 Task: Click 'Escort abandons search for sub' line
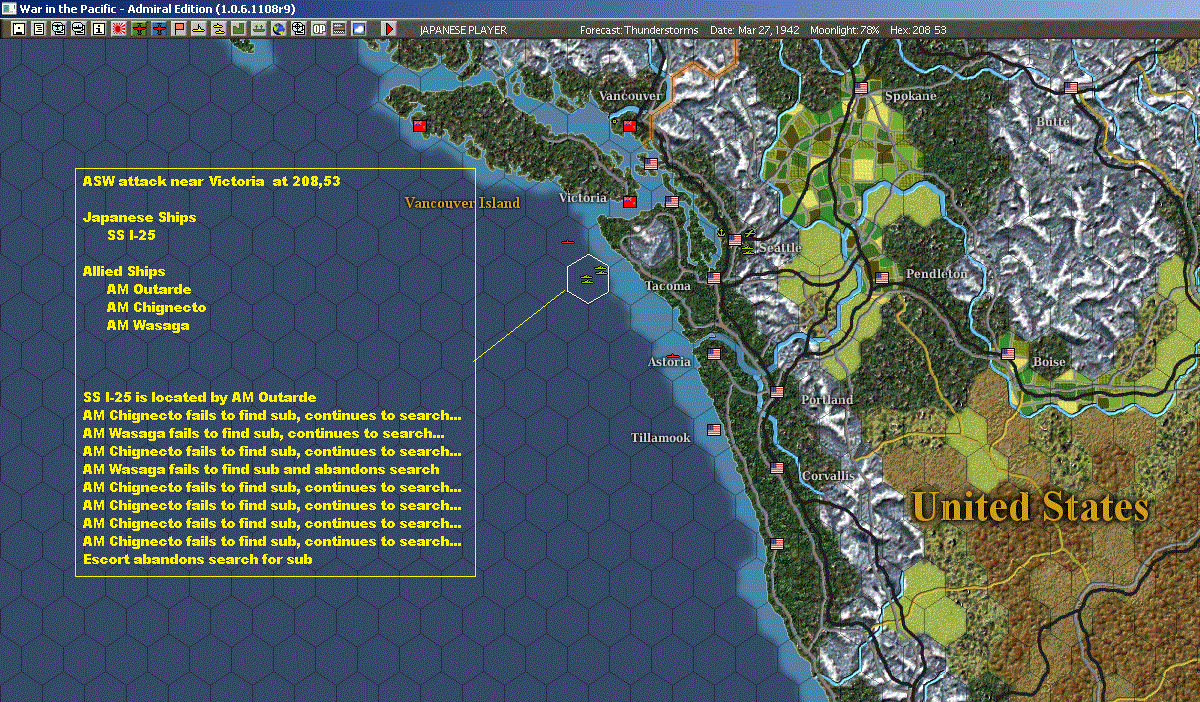click(198, 560)
